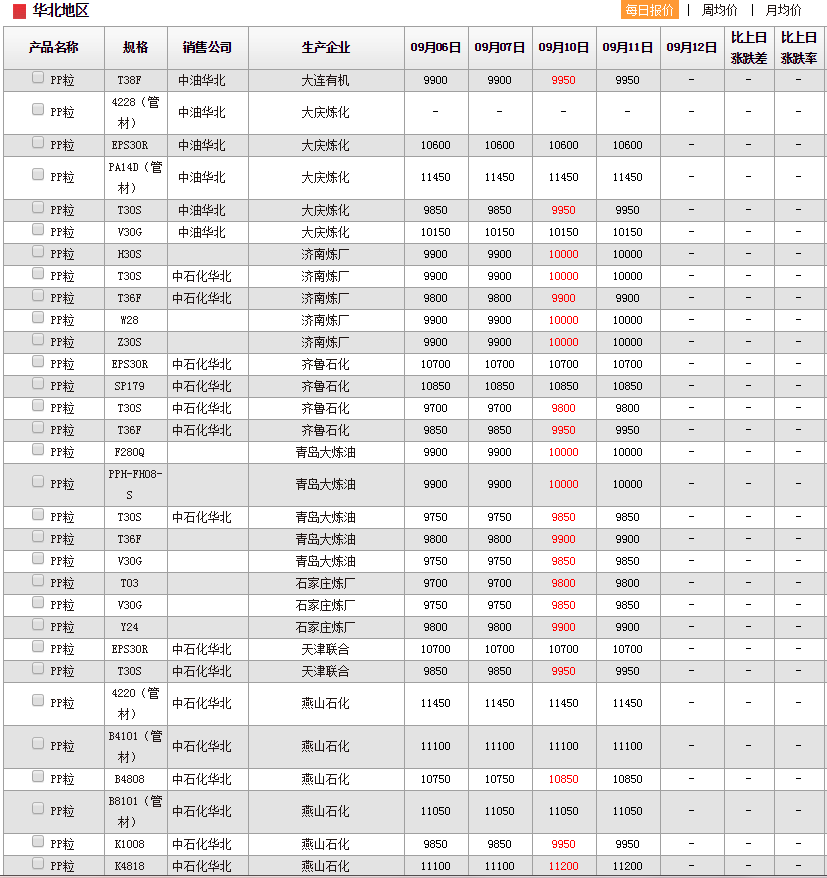Click the 09月07日 column header
Screen dimensions: 827x878
[x=499, y=48]
